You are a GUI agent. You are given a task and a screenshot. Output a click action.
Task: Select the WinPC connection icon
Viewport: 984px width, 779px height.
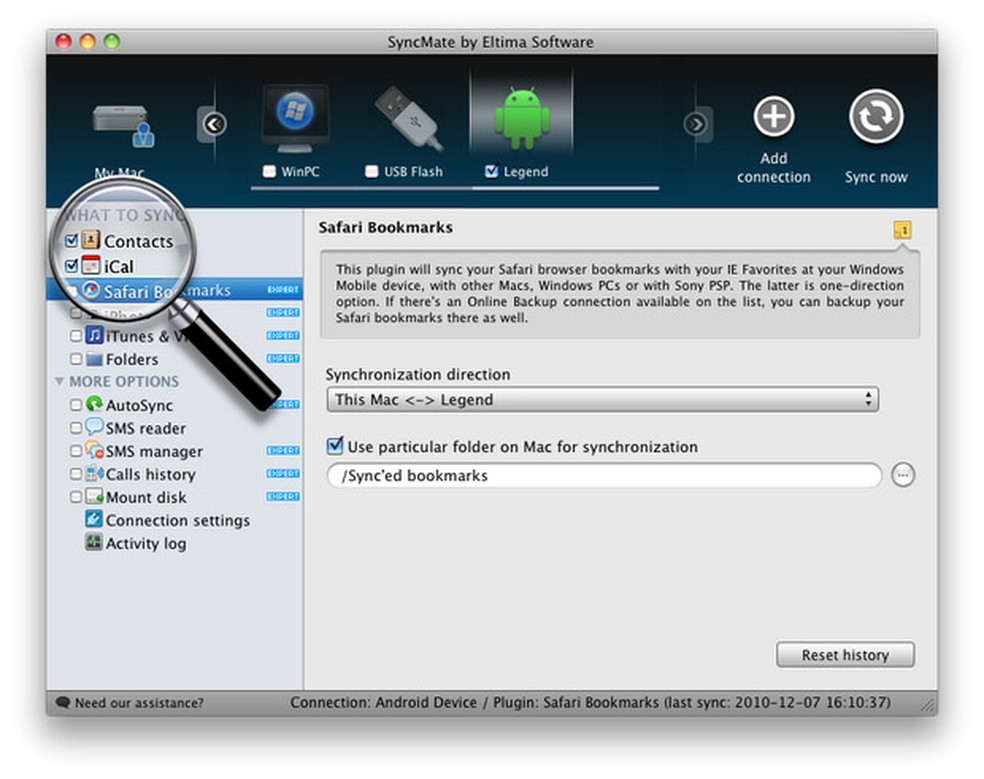point(295,119)
